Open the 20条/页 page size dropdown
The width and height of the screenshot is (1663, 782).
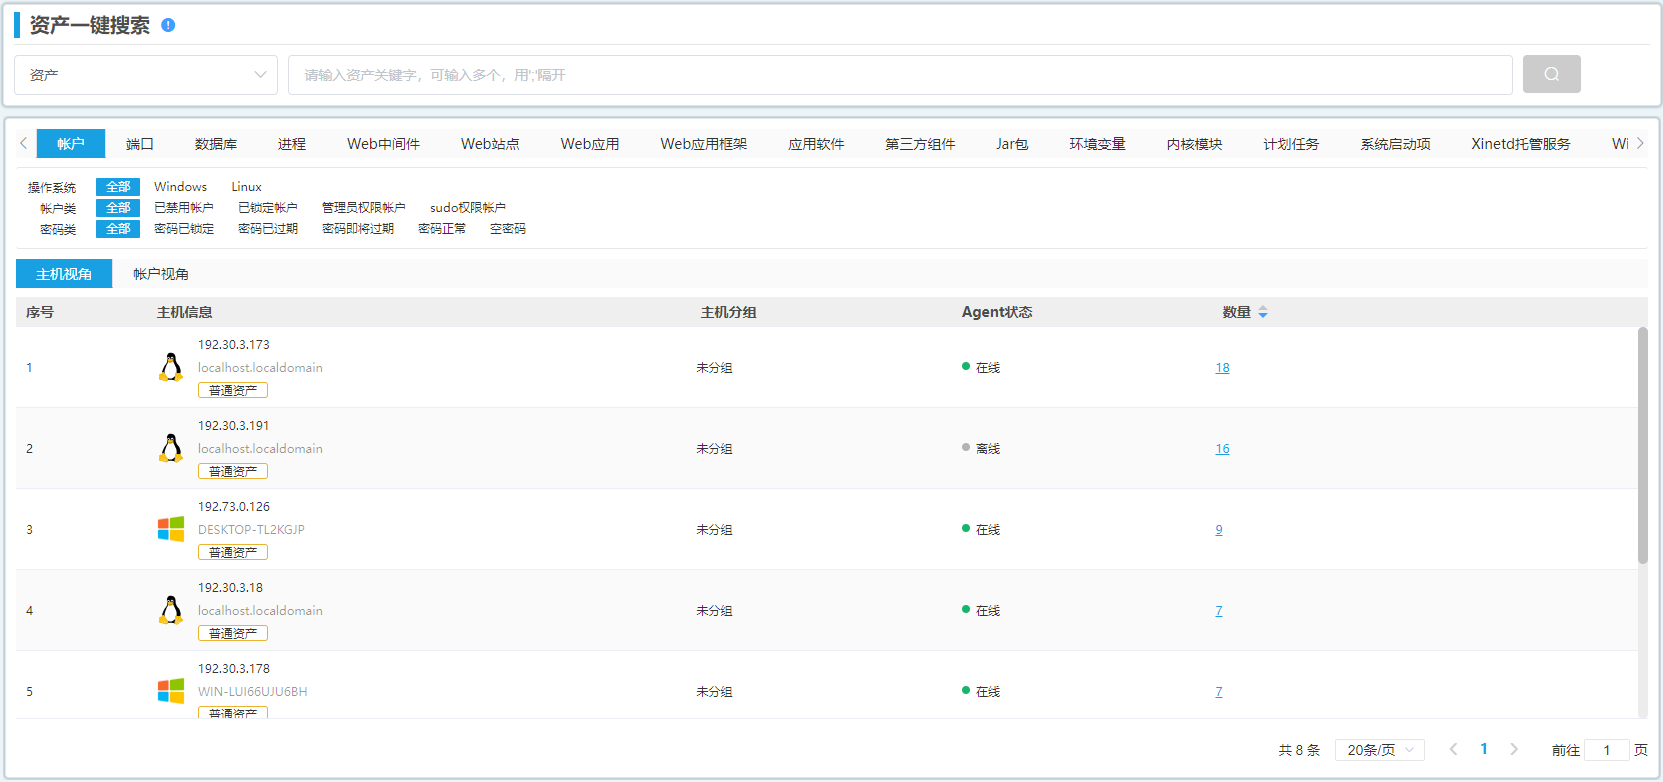1379,750
